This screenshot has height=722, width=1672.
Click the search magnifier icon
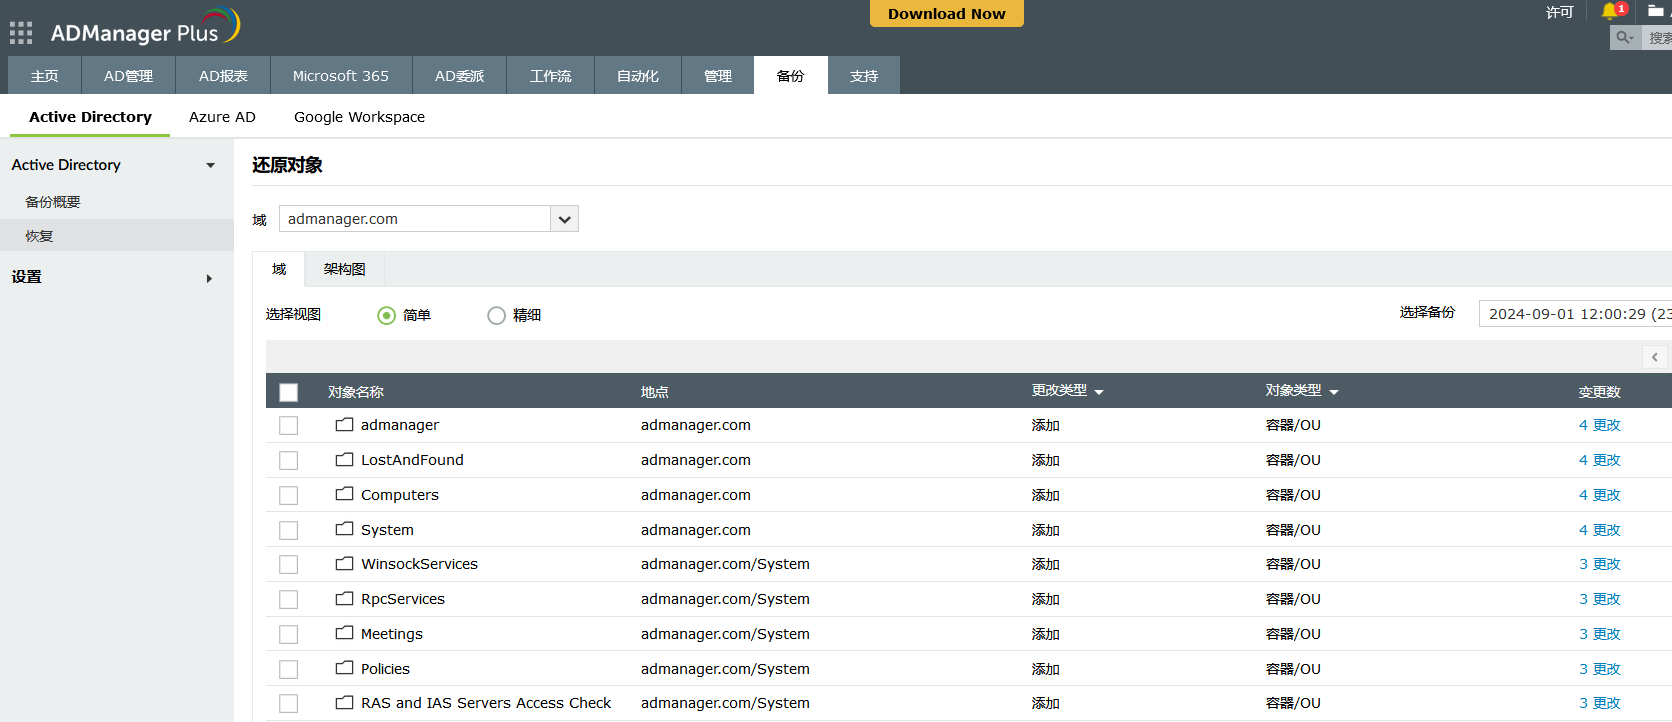[1624, 37]
